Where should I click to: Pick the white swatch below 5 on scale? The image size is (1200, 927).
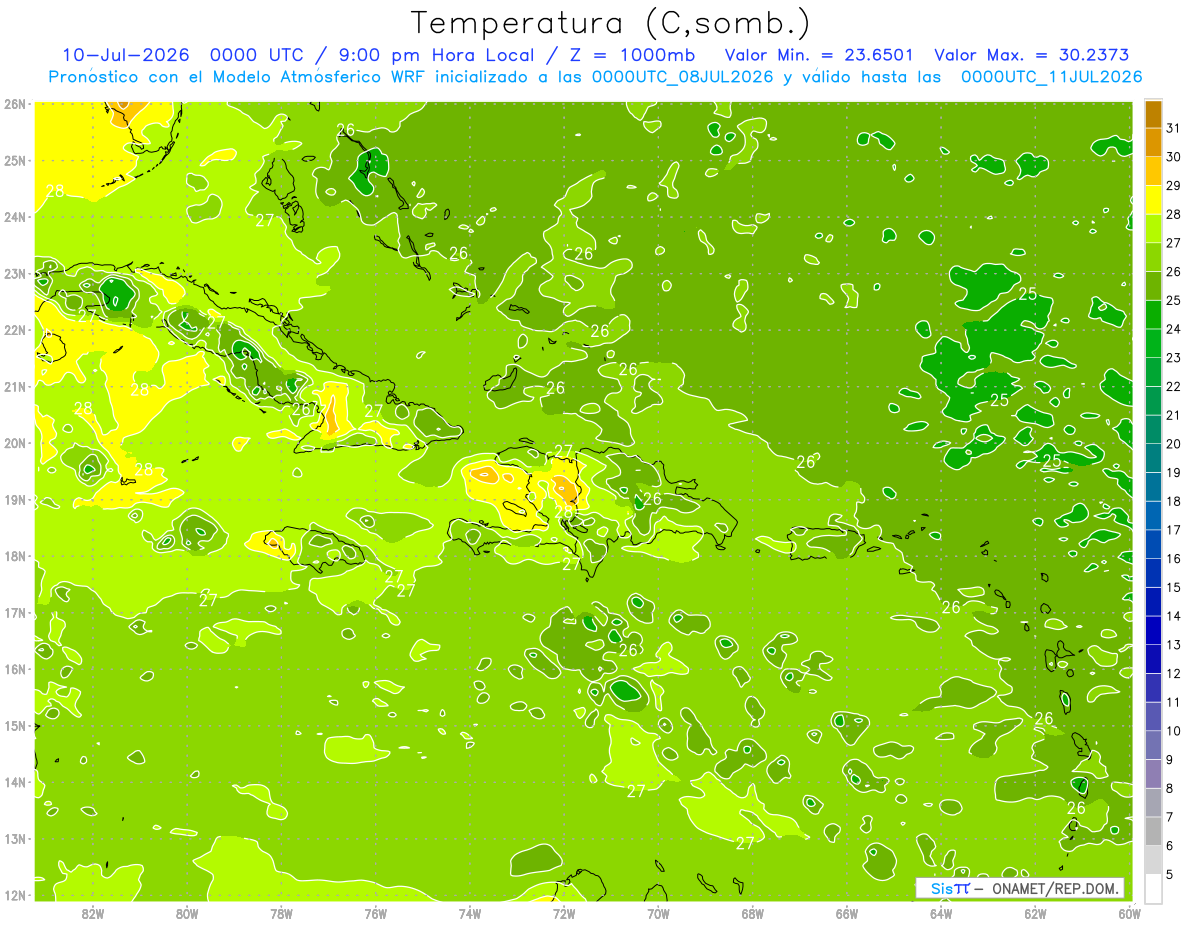click(1153, 888)
